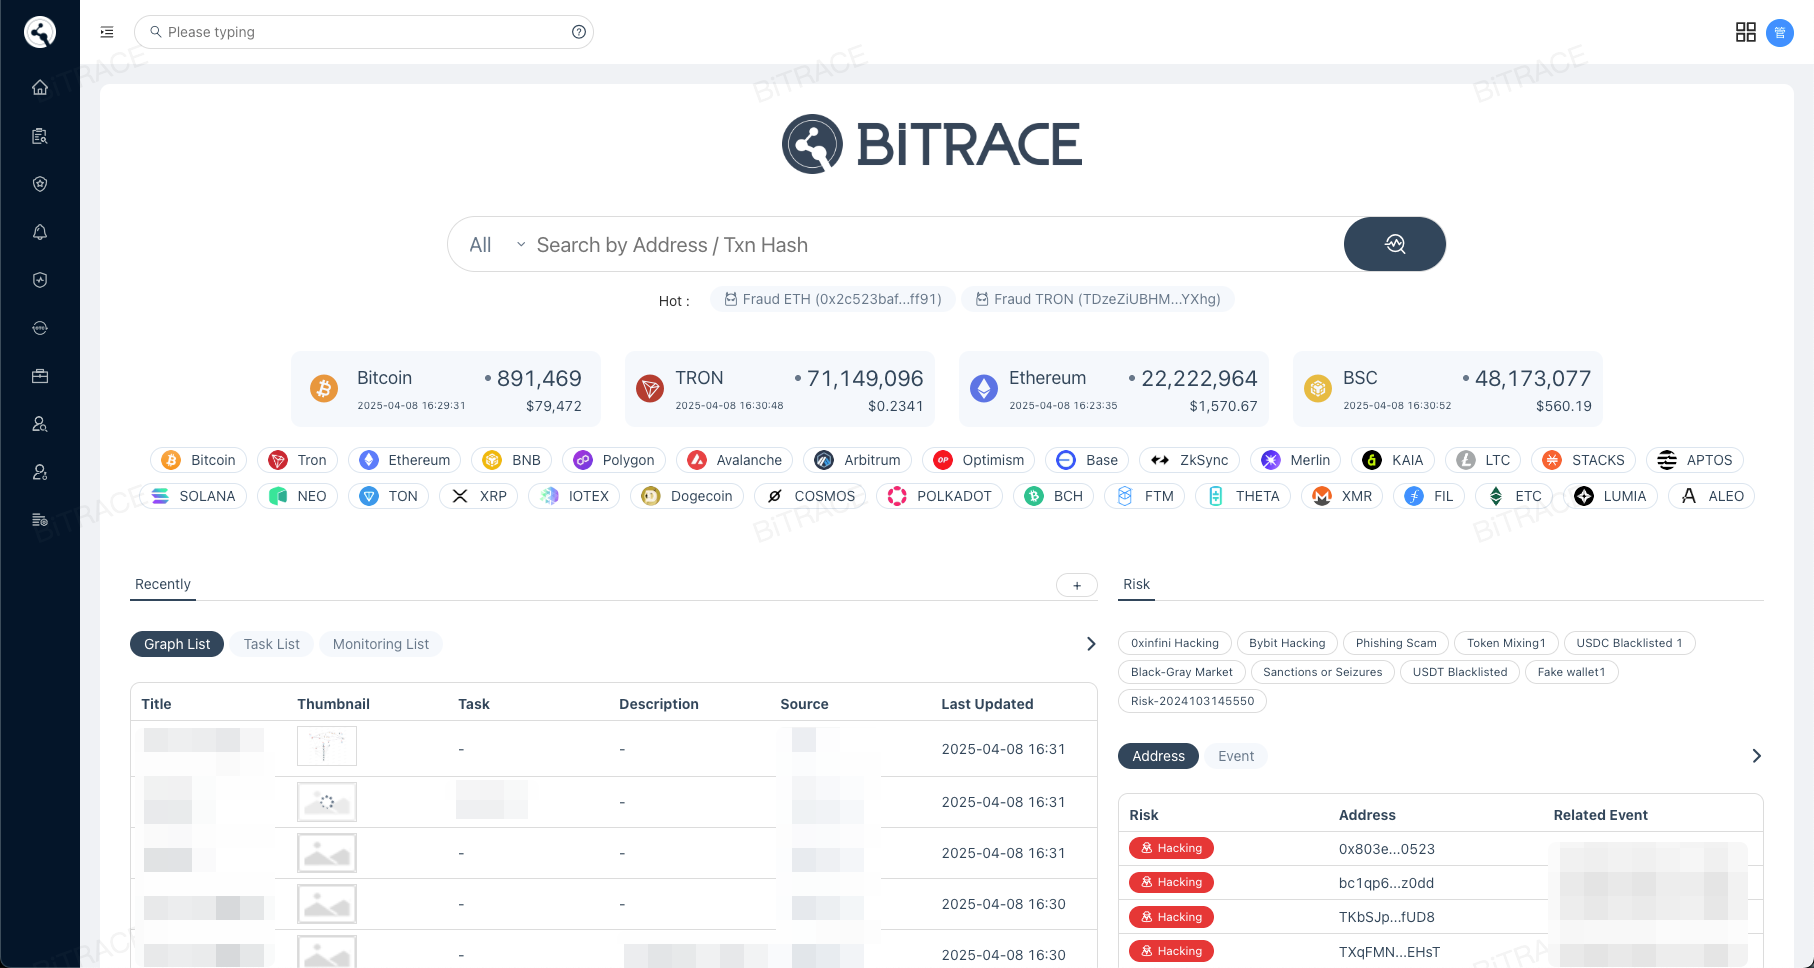
Task: Click the Bitrace logo in sidebar top
Action: 40,32
